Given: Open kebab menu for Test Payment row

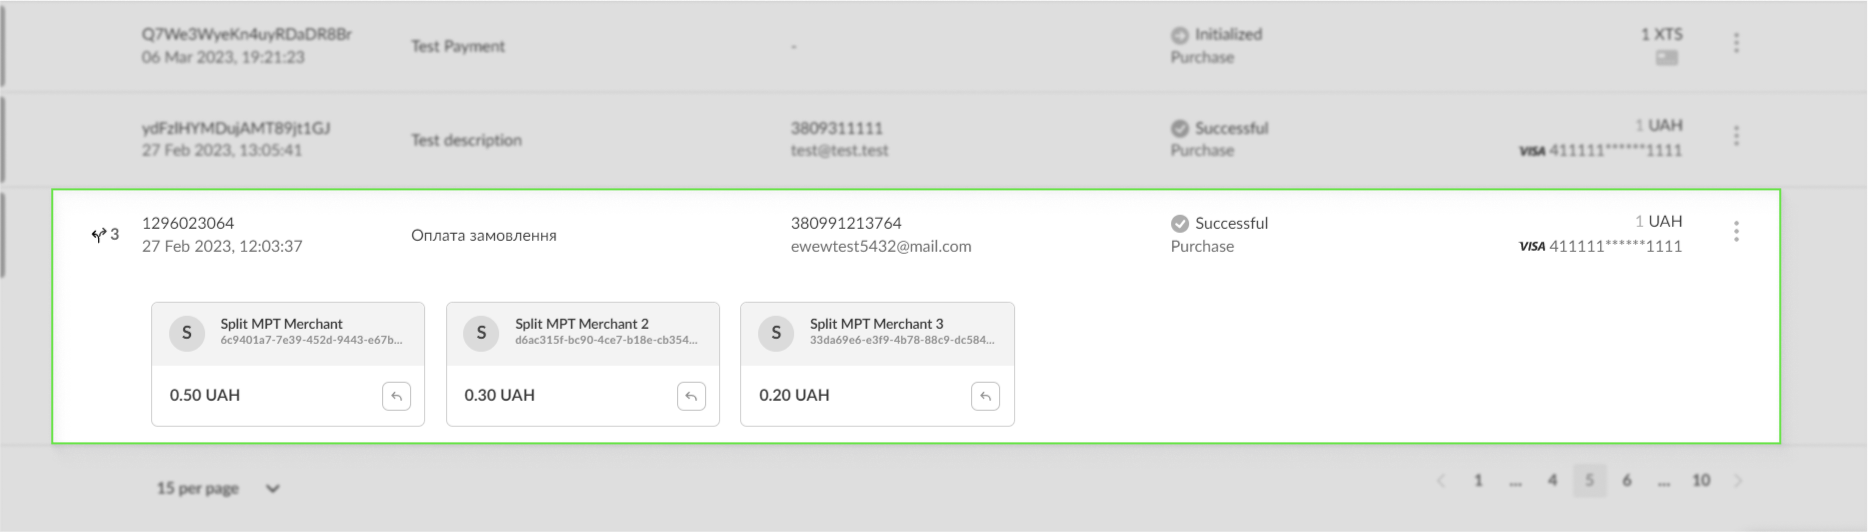Looking at the screenshot, I should 1736,43.
